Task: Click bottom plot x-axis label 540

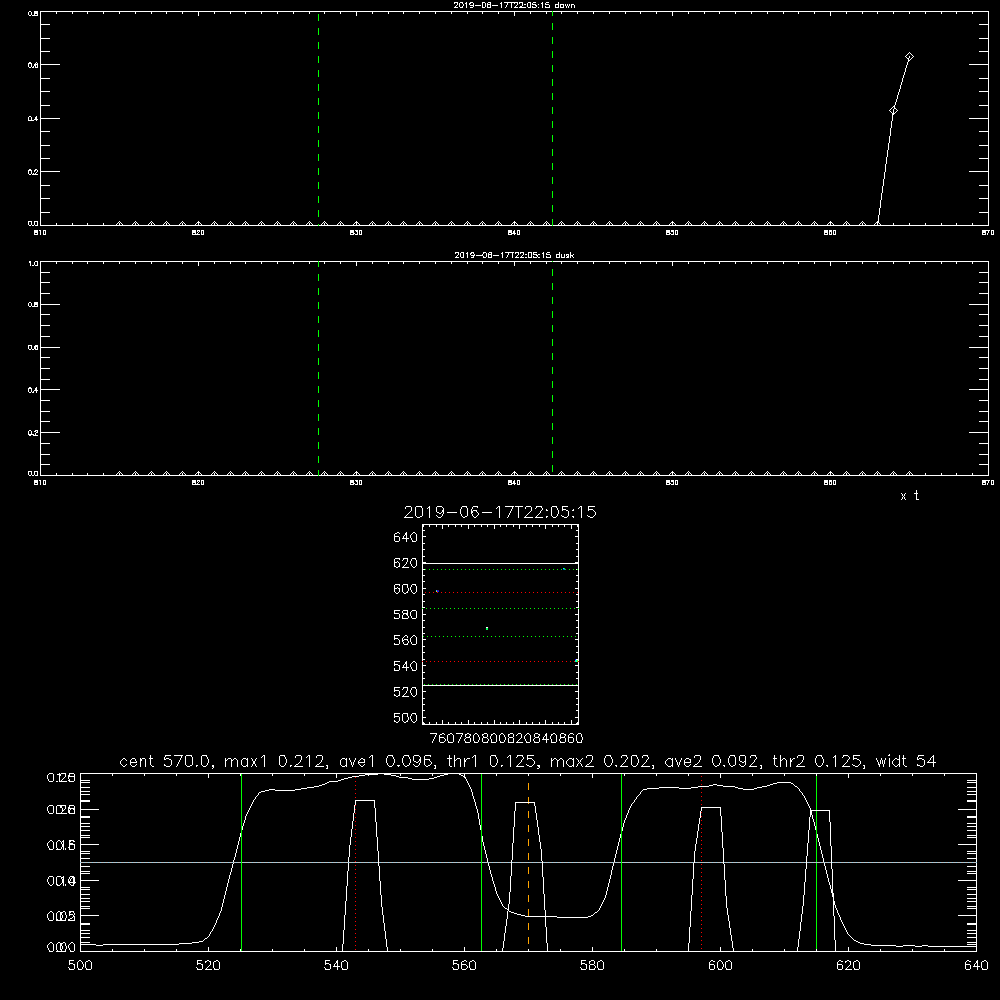Action: point(336,966)
